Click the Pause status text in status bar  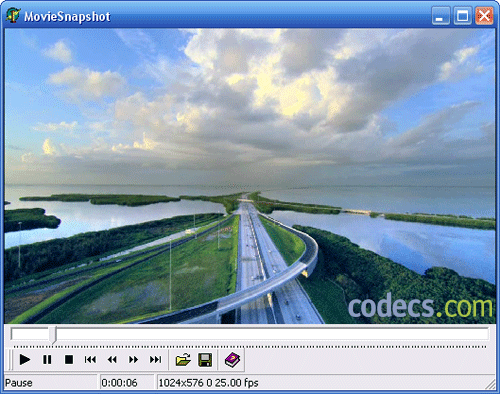[x=19, y=383]
